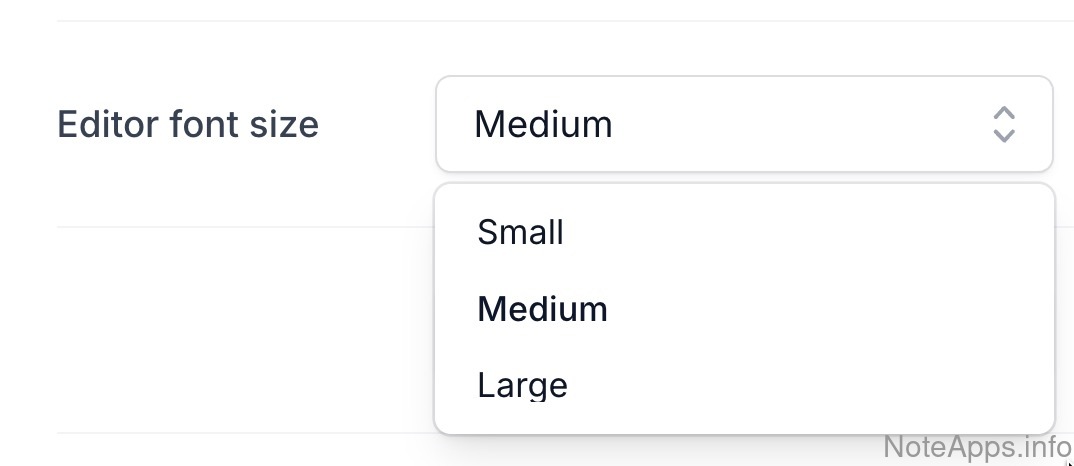Switch the editor text to Small size
Image resolution: width=1074 pixels, height=466 pixels.
click(x=521, y=232)
